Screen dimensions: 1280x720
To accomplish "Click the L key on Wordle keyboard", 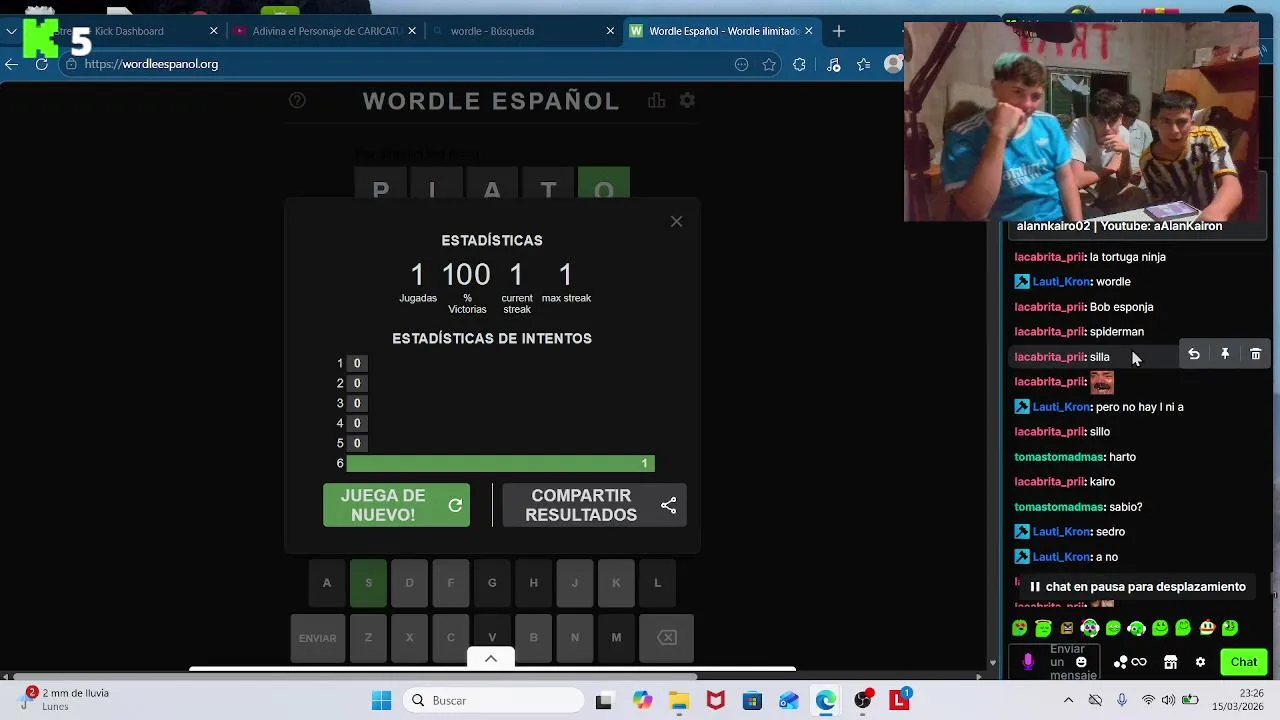I will click(x=657, y=583).
